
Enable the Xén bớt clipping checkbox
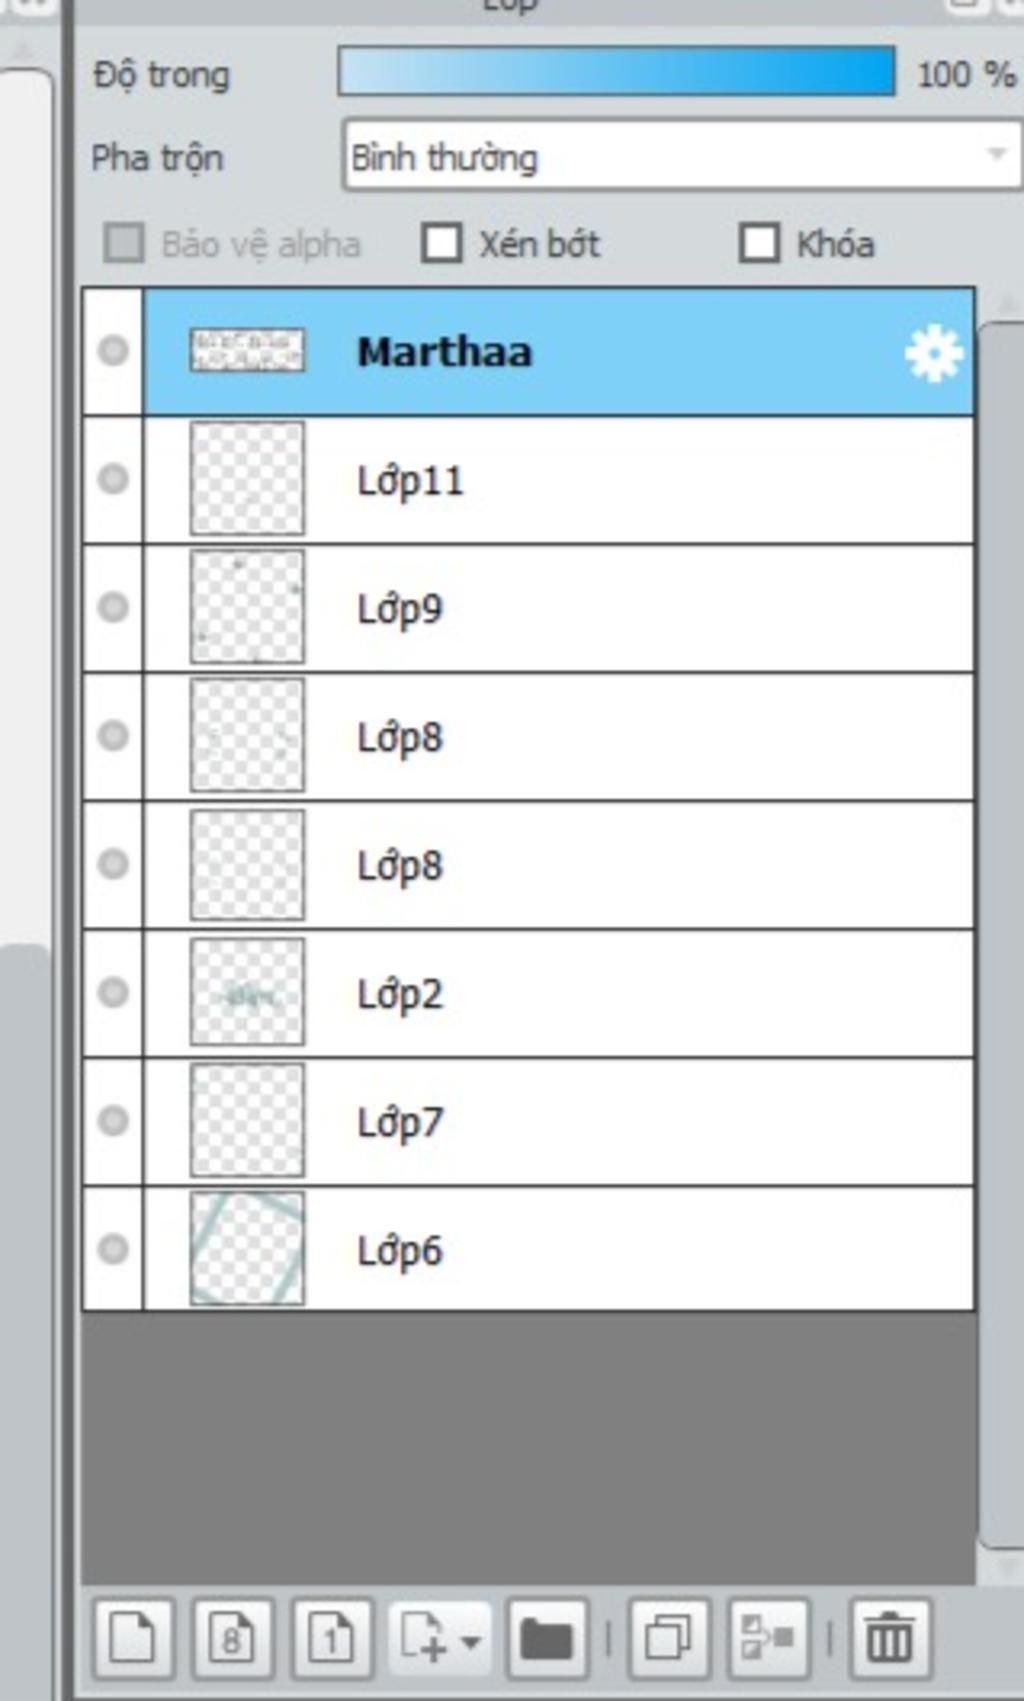[x=442, y=243]
